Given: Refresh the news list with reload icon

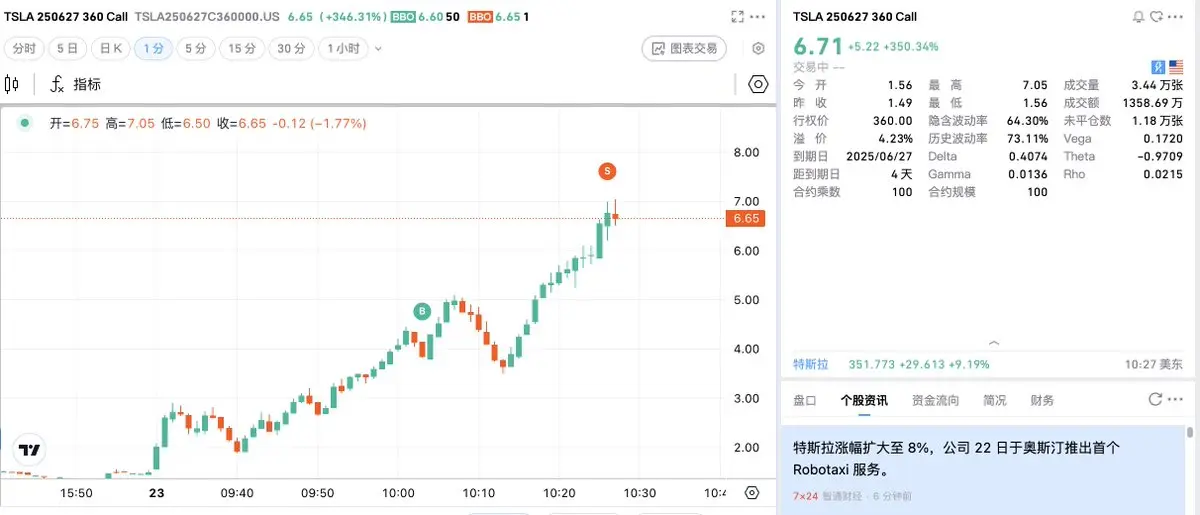Looking at the screenshot, I should pyautogui.click(x=1155, y=399).
